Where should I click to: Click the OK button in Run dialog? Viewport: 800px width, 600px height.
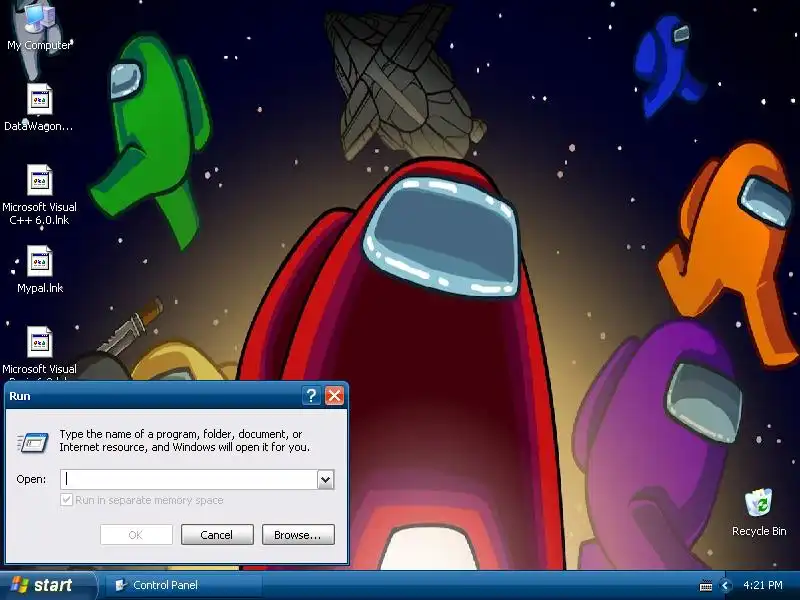[136, 535]
